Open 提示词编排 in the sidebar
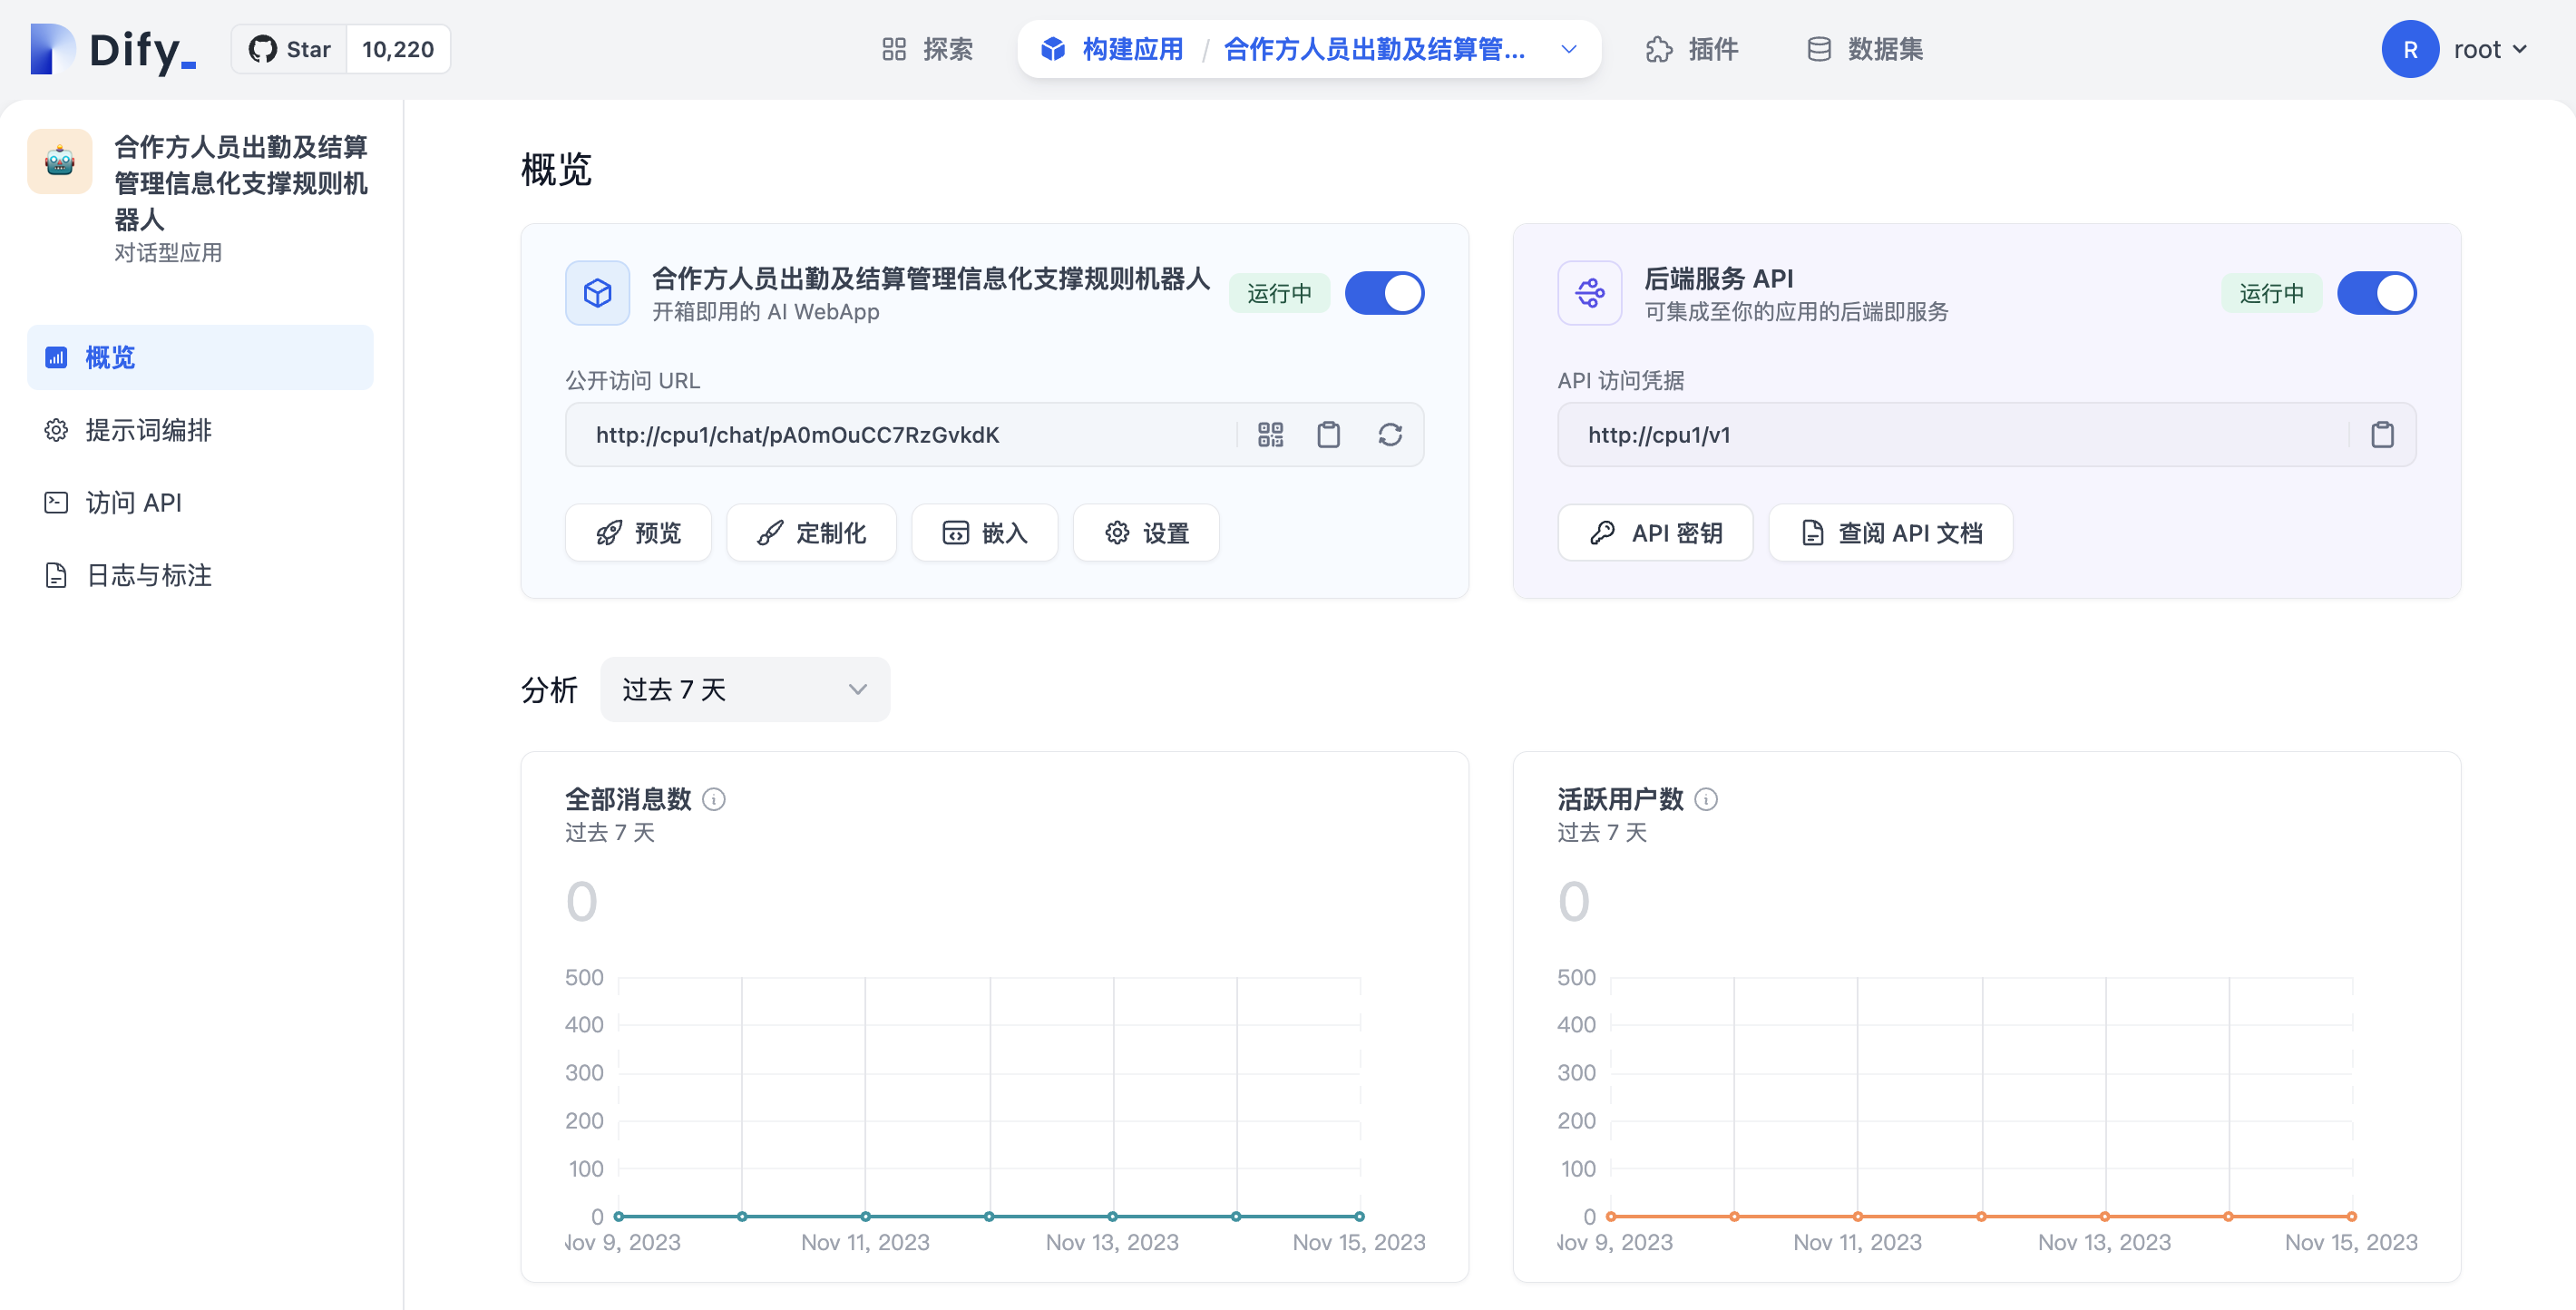 pos(148,430)
